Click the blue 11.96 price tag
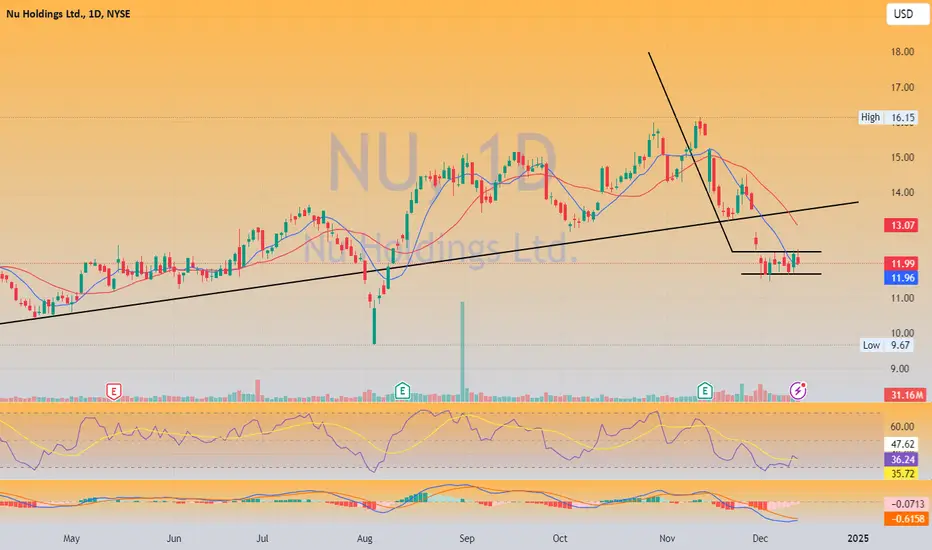This screenshot has height=550, width=932. (x=902, y=278)
